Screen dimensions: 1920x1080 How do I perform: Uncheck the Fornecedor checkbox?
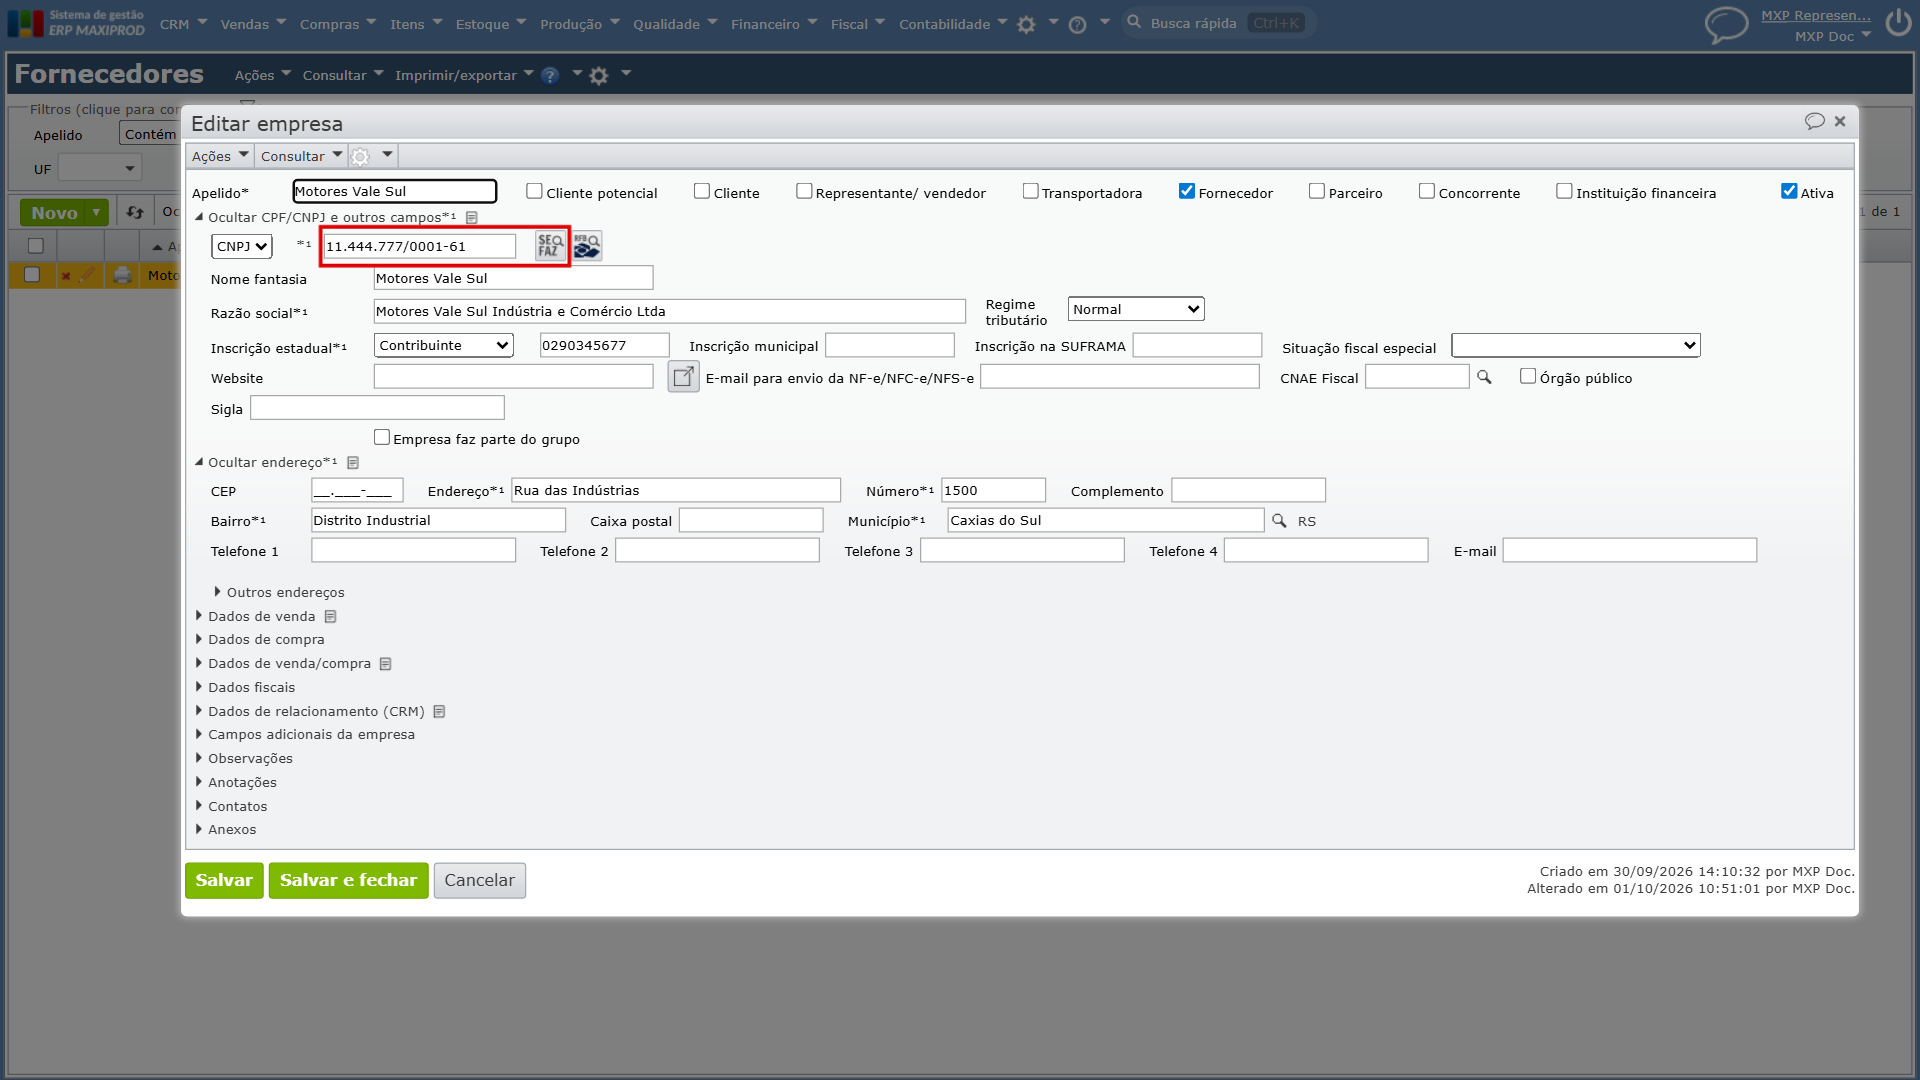(x=1187, y=191)
